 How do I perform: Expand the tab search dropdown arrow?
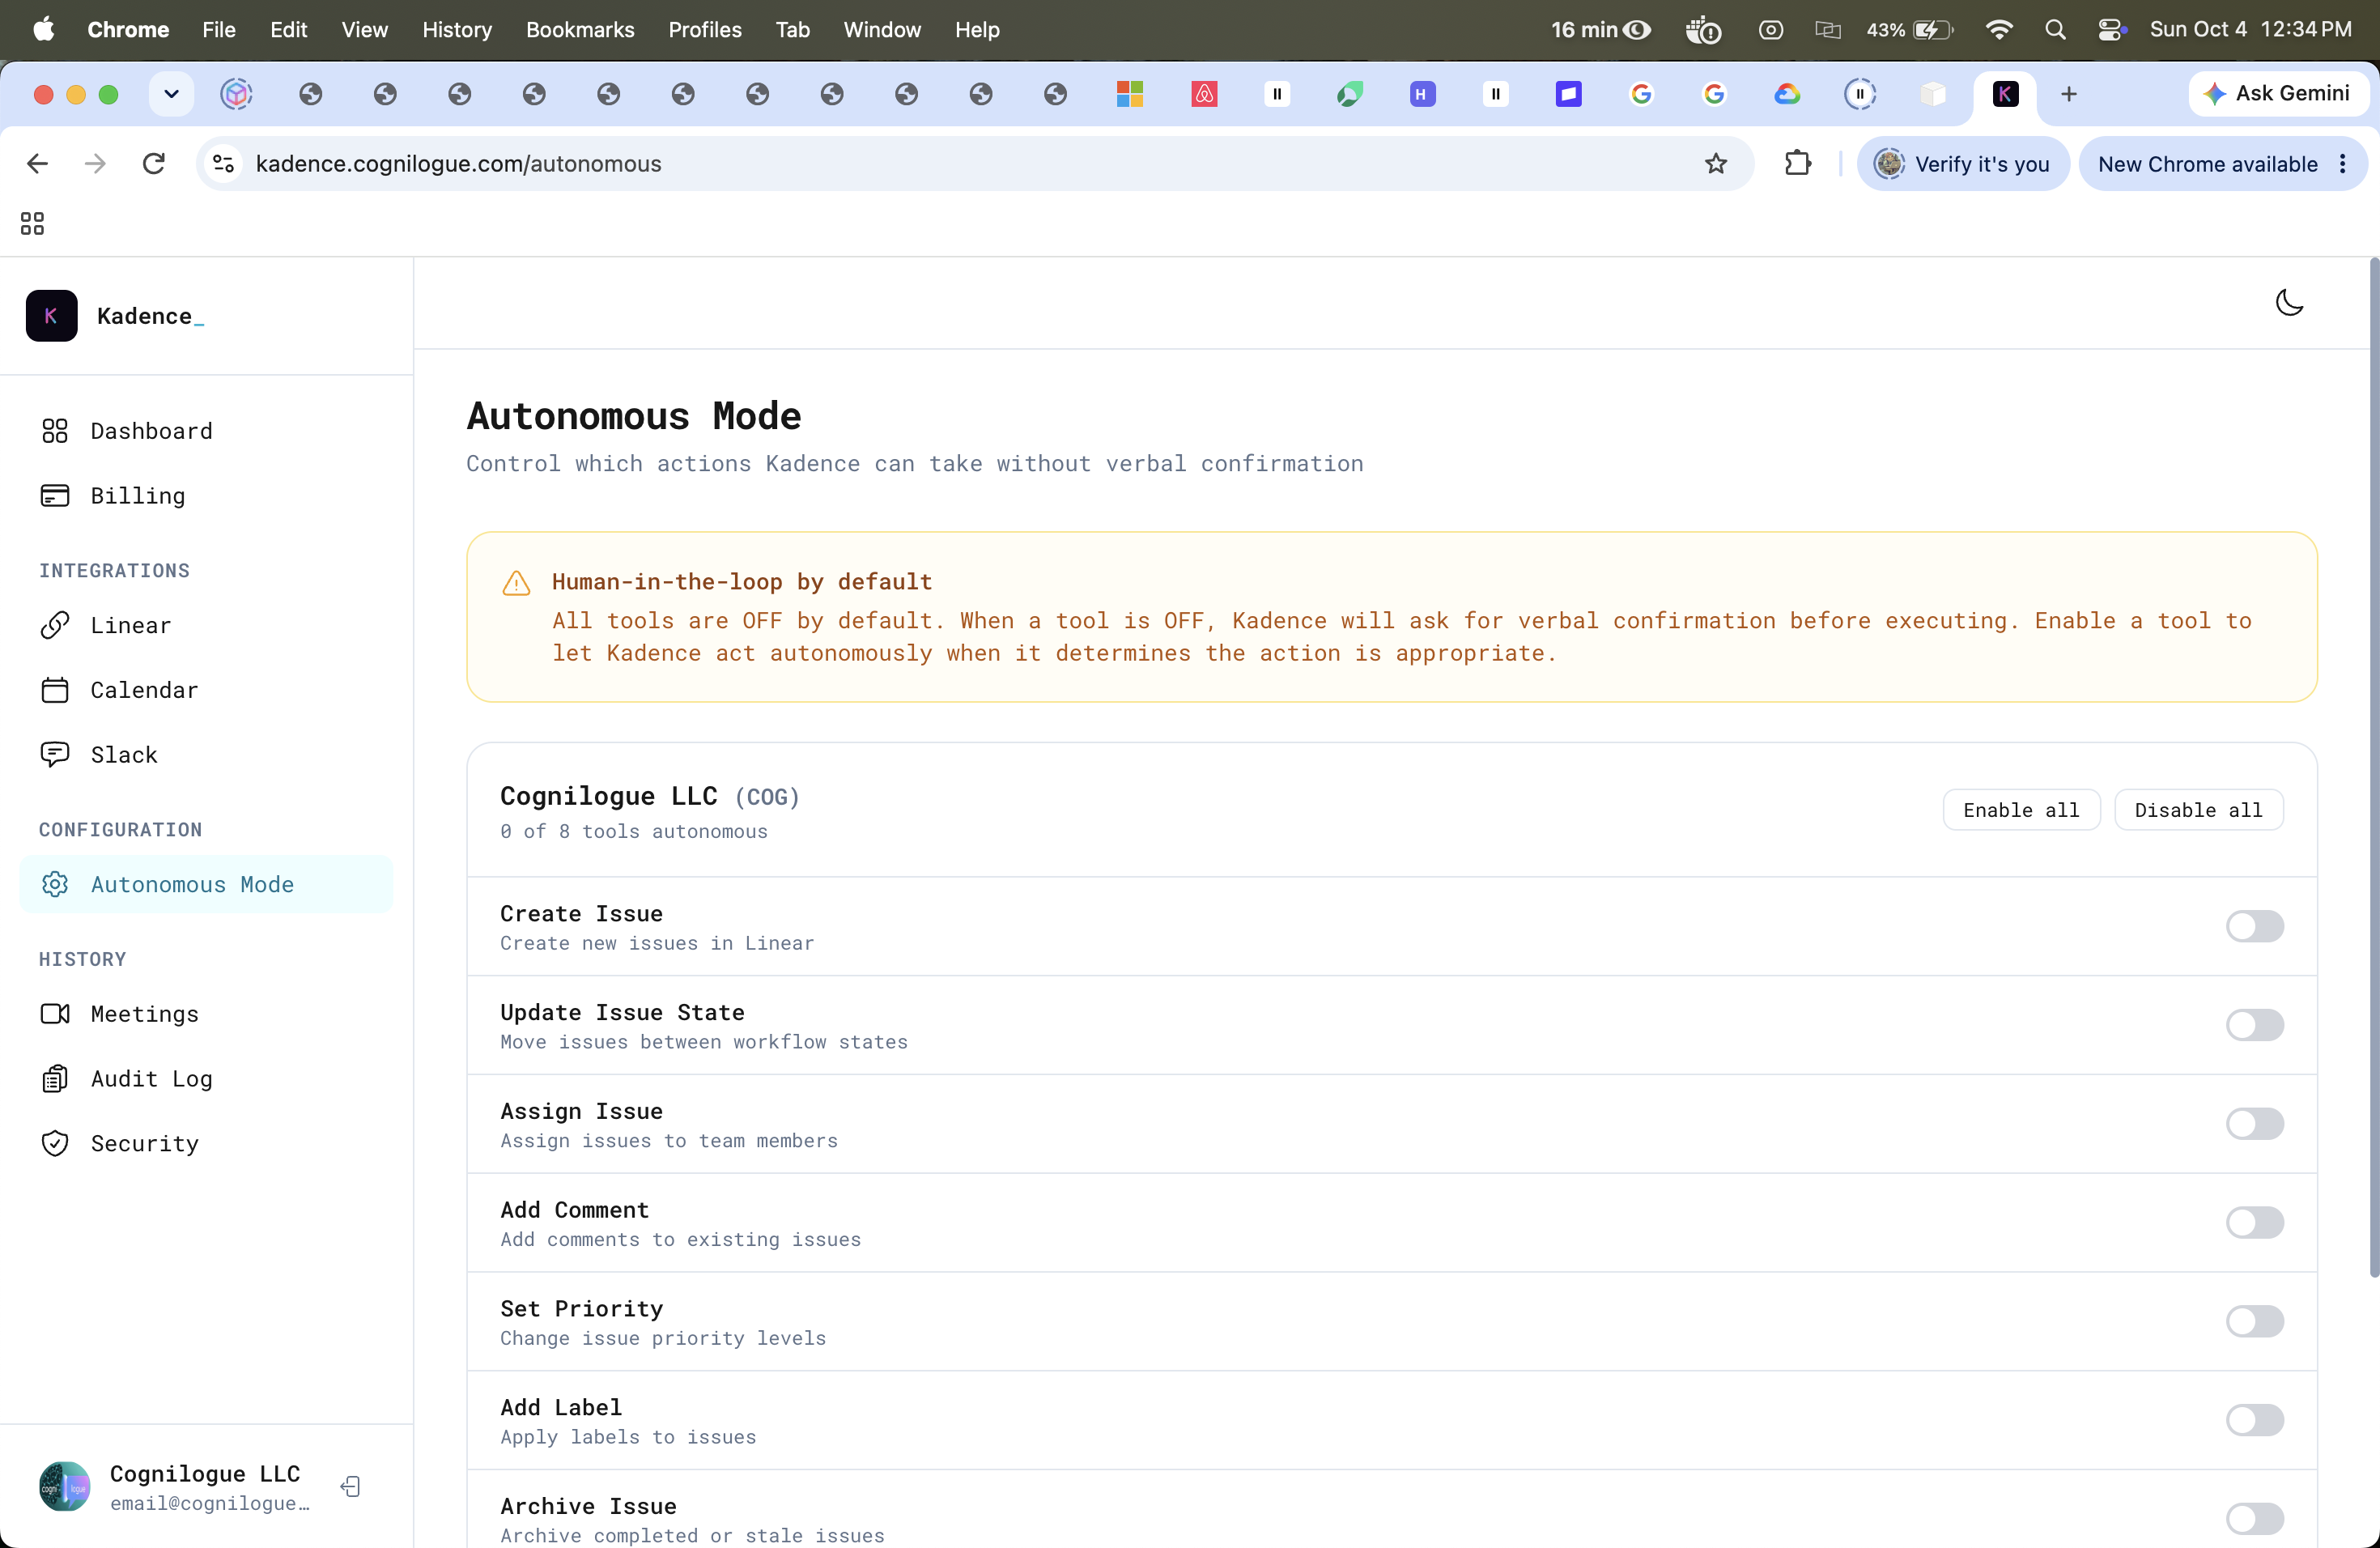[171, 94]
